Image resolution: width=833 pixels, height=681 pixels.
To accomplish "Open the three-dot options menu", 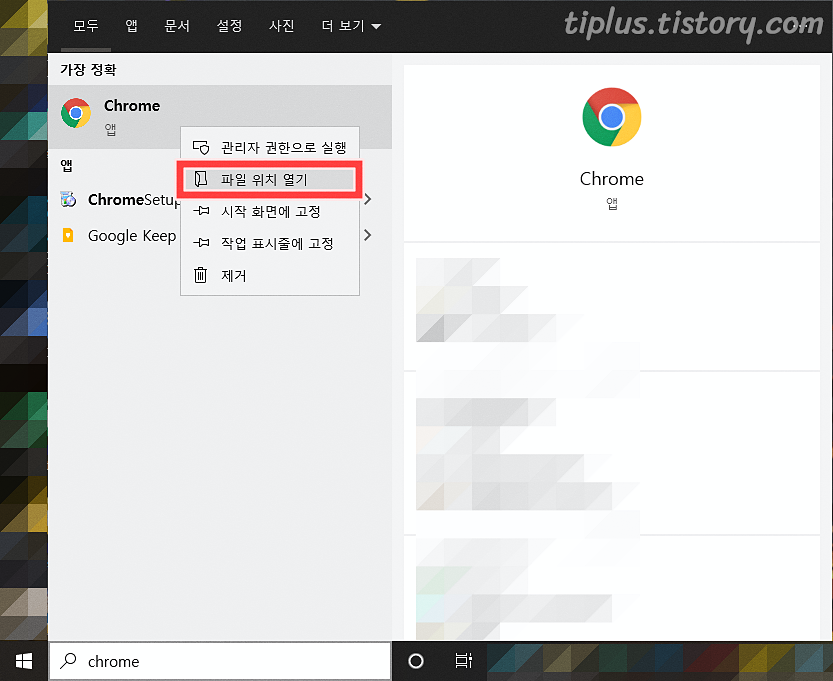I will (800, 25).
